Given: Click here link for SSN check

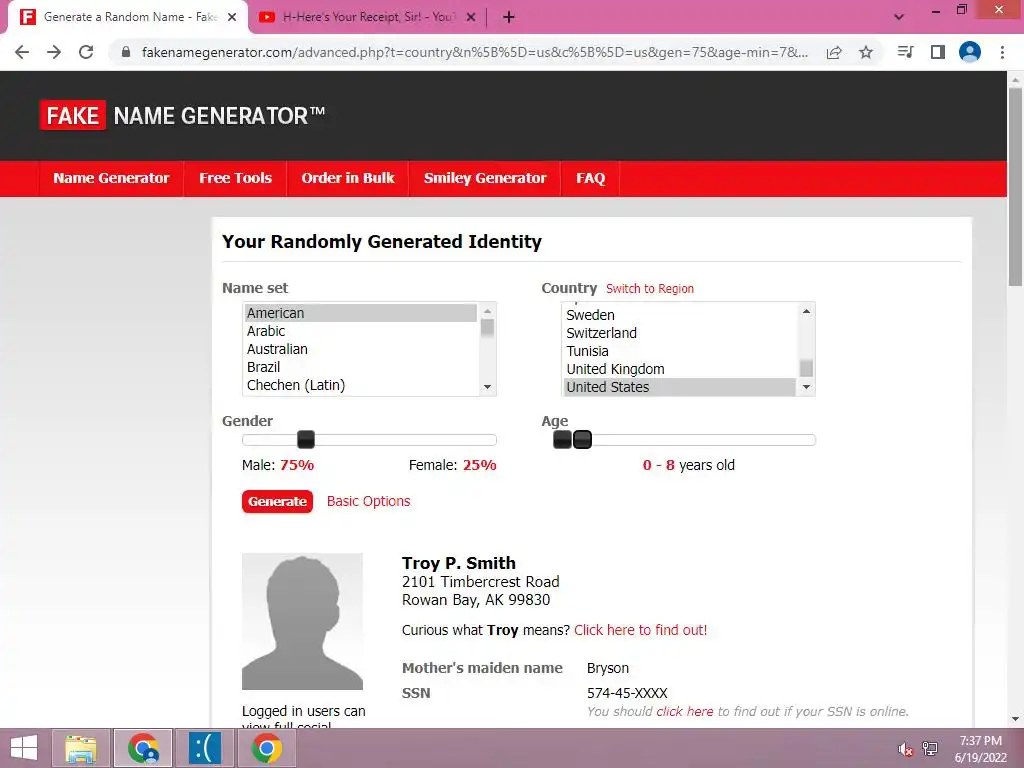Looking at the screenshot, I should (x=684, y=711).
